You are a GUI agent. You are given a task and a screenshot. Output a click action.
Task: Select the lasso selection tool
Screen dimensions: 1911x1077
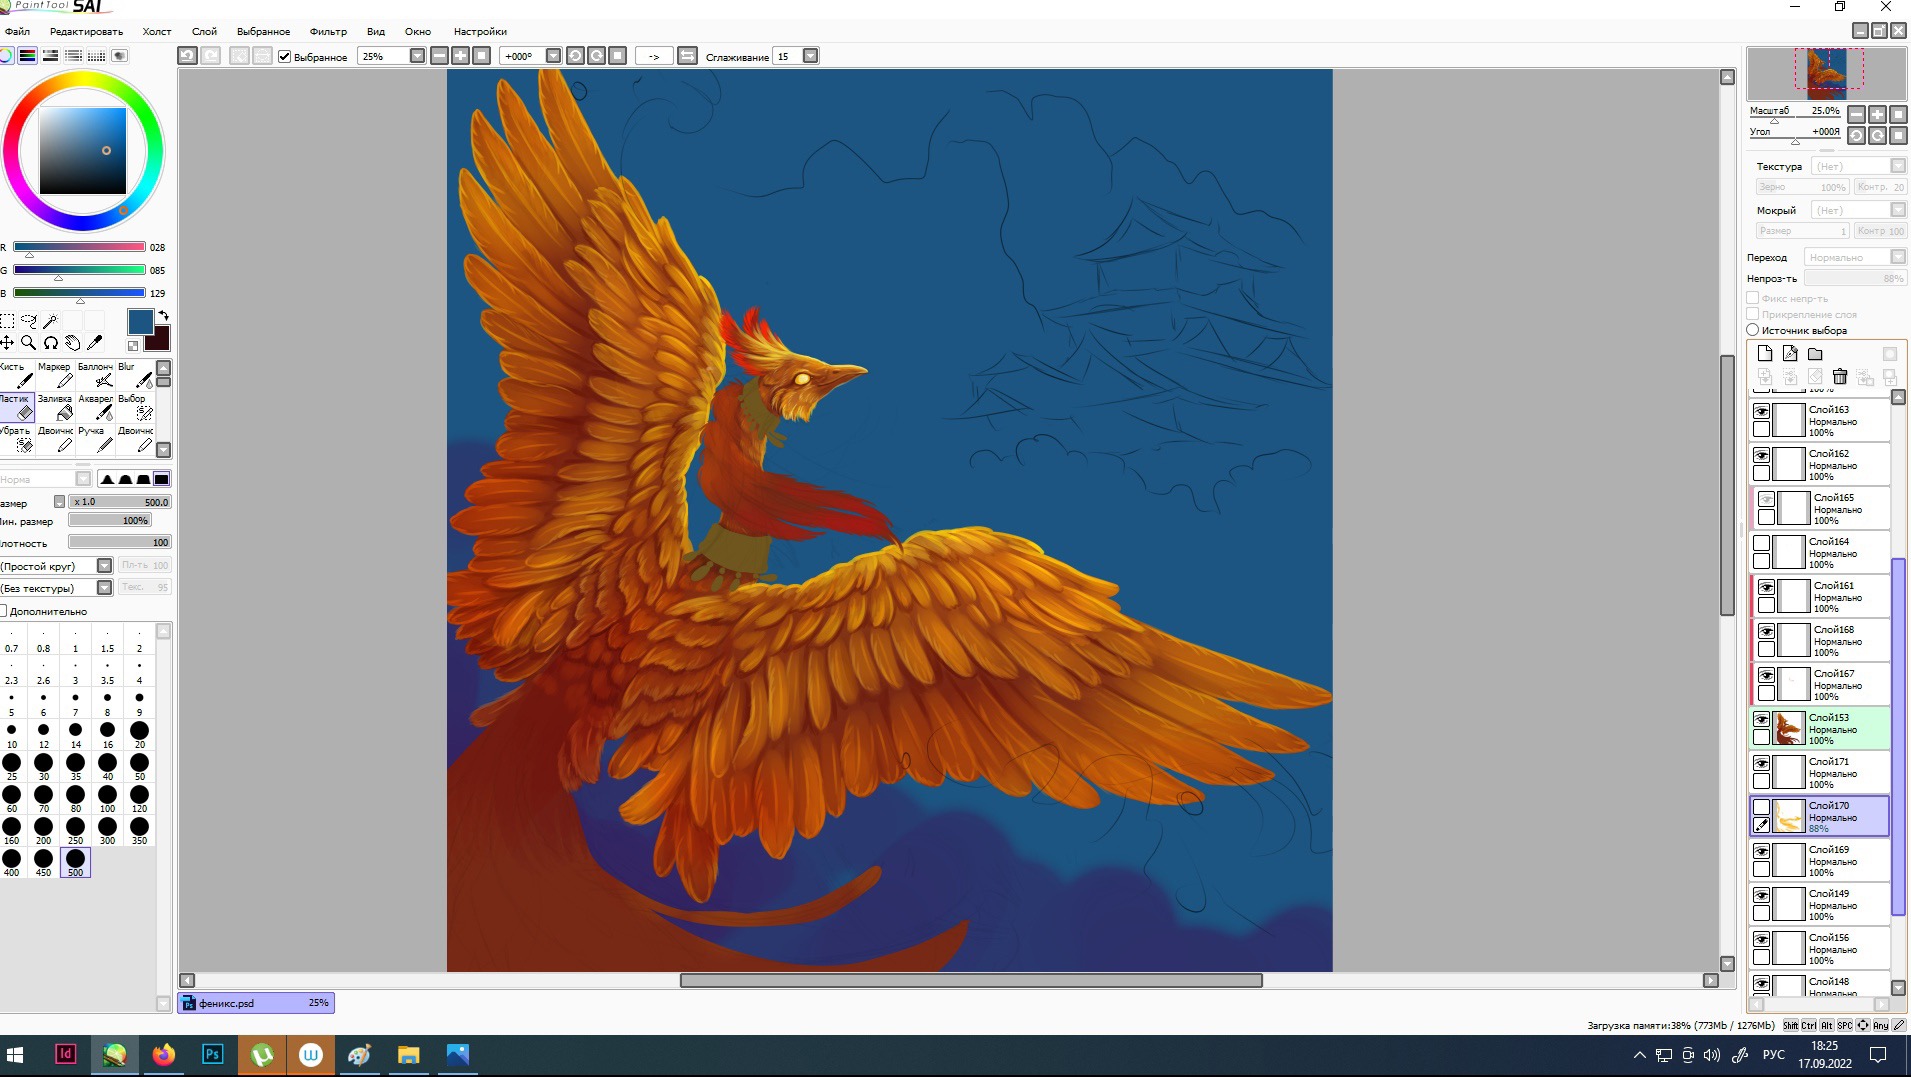[x=29, y=321]
